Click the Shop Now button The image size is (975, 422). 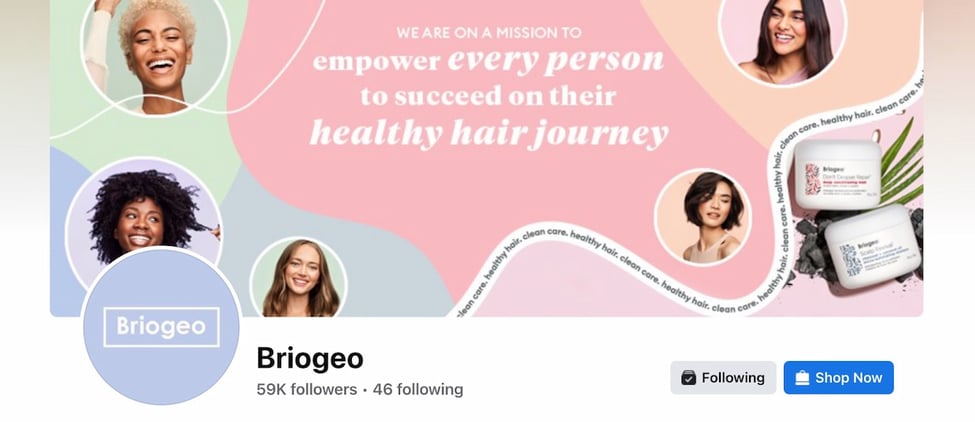click(838, 377)
